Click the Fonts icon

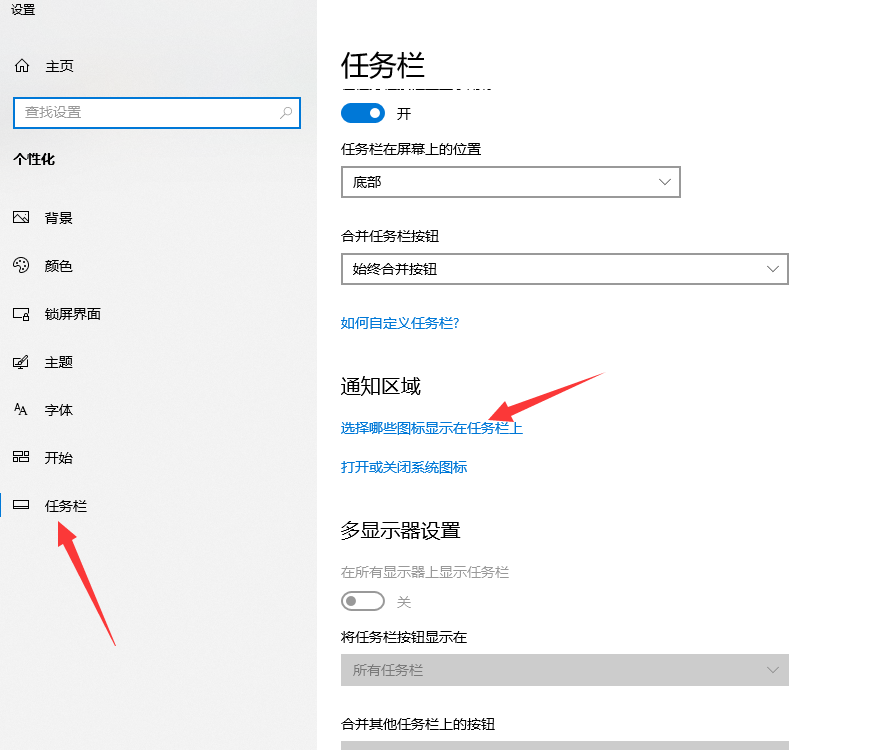tap(21, 410)
